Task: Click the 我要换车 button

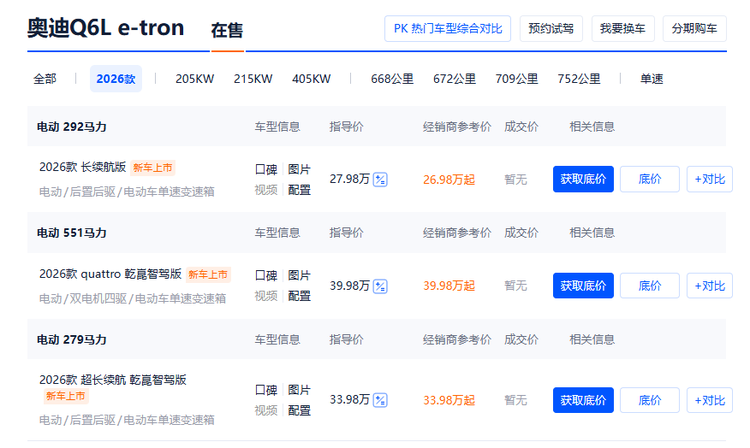Action: pos(629,29)
